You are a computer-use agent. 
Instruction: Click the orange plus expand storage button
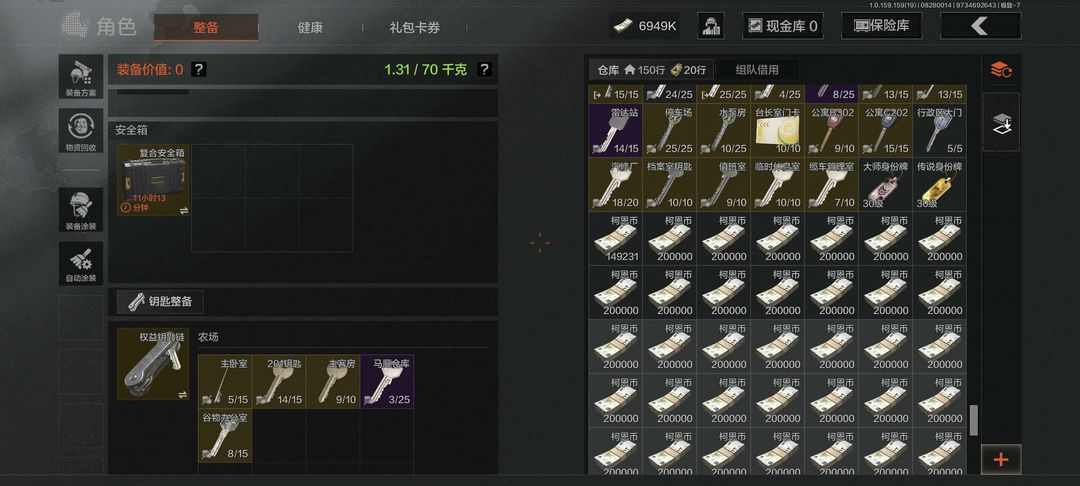point(1001,460)
